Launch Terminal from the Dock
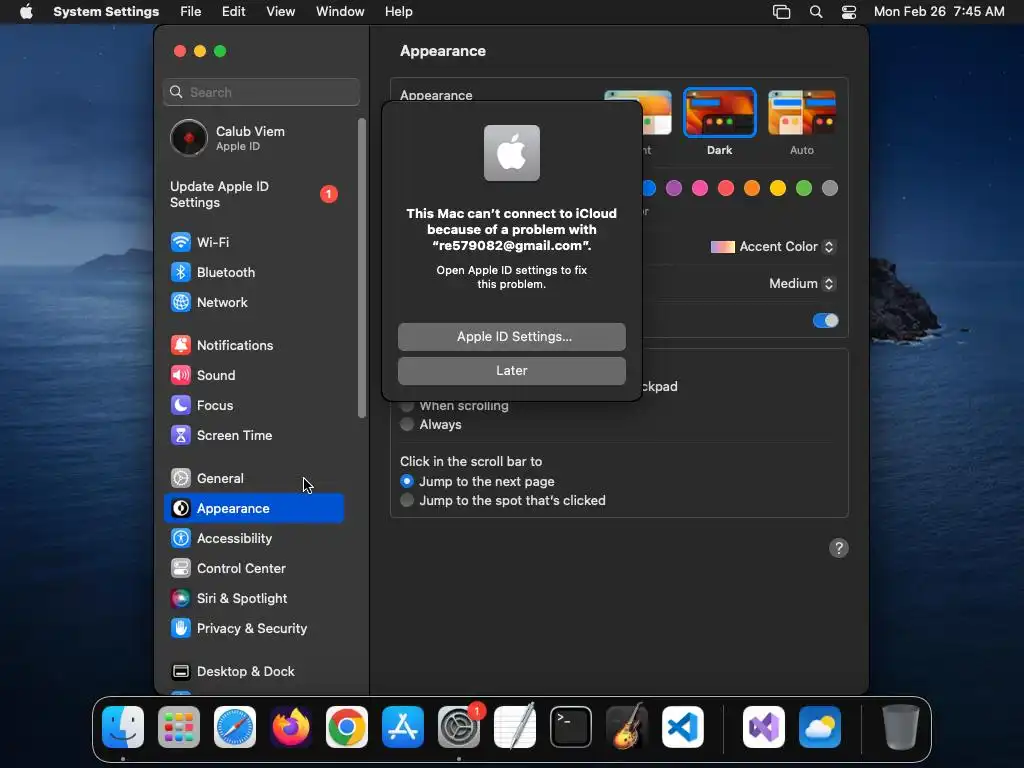This screenshot has height=768, width=1024. (x=571, y=727)
